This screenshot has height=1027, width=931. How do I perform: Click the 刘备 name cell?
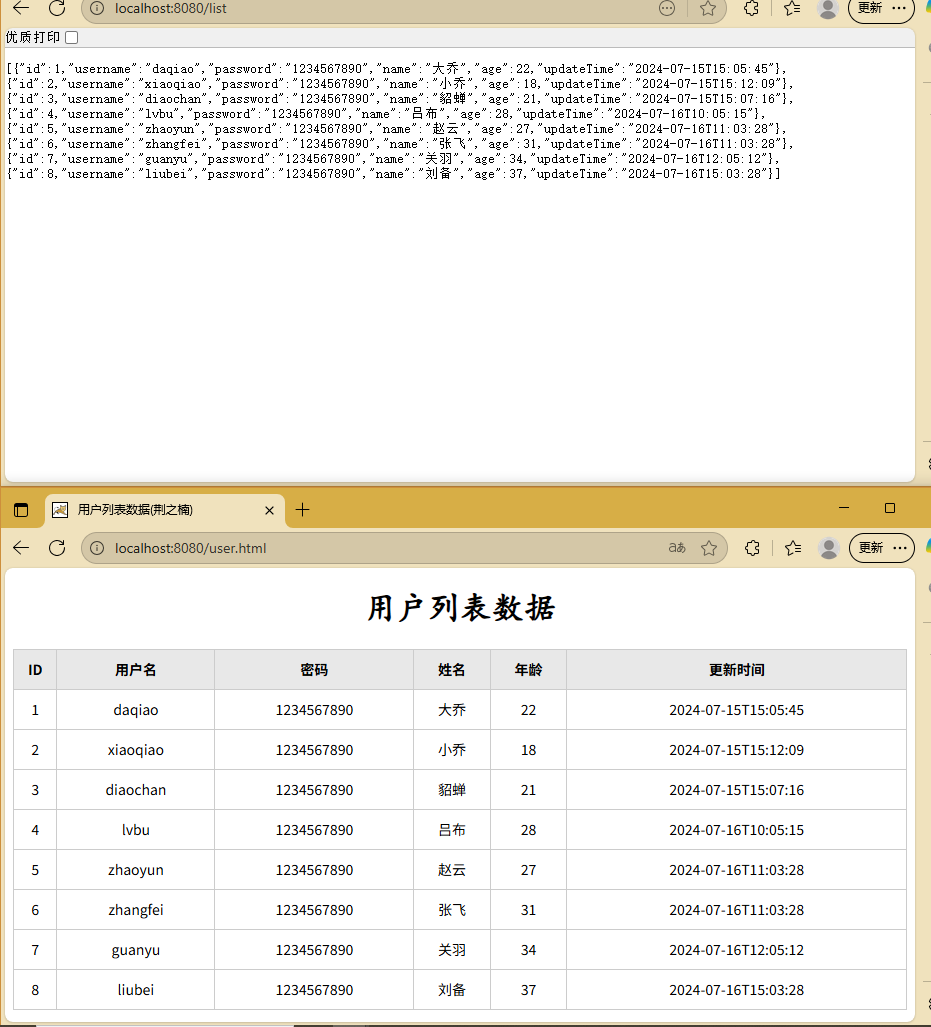click(451, 990)
